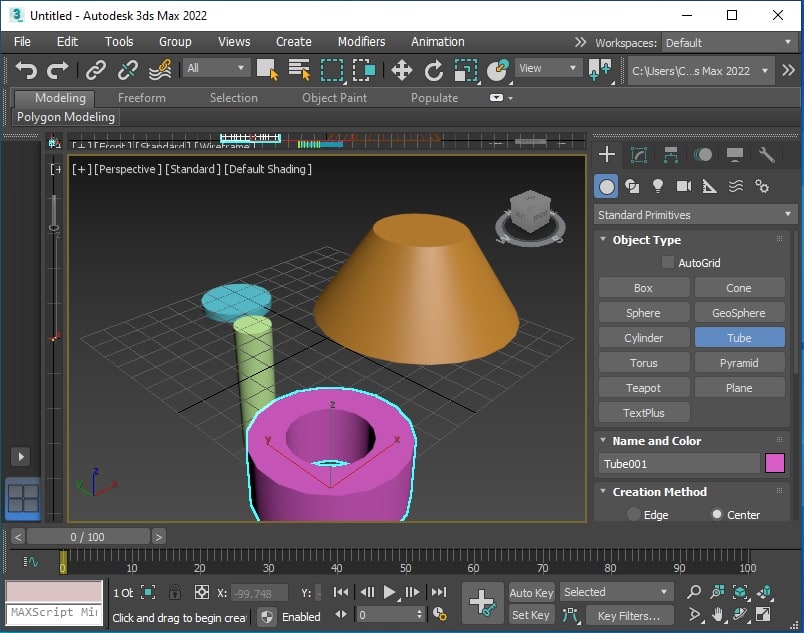Click Select and Place tool icon

pos(497,70)
